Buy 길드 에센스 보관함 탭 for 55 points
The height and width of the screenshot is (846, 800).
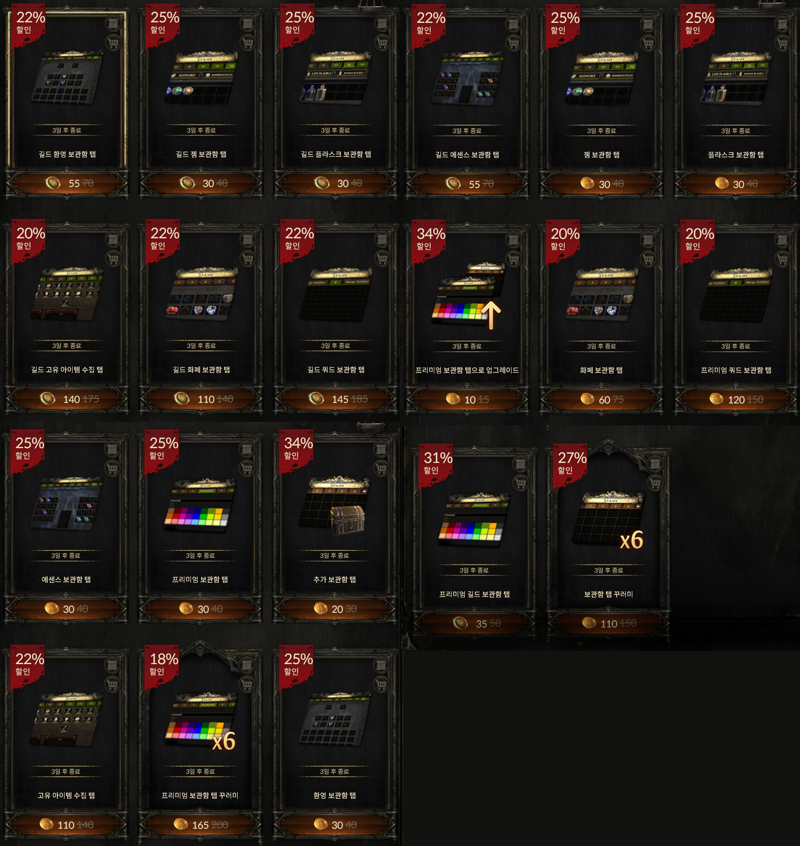click(467, 184)
